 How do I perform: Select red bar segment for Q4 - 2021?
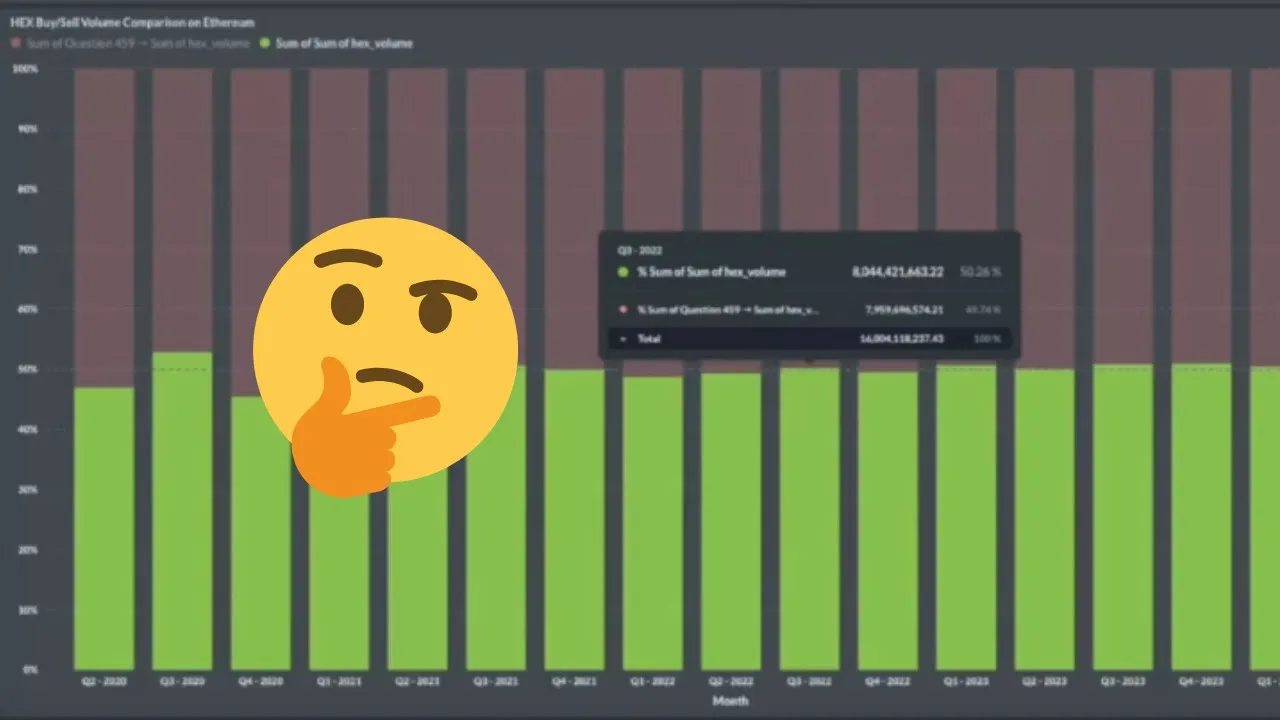pos(574,219)
